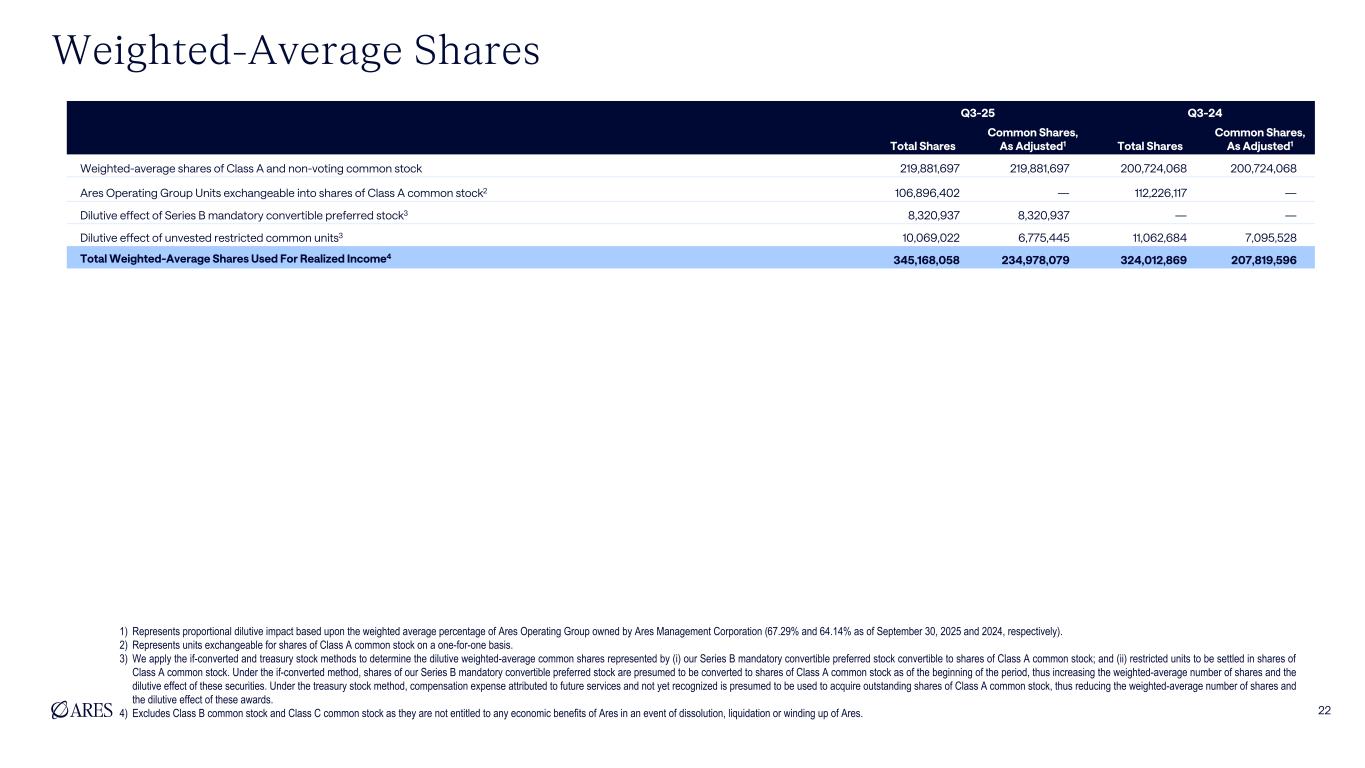The image size is (1365, 768).
Task: Click the Q3-25 Total Shares column header
Action: [925, 146]
